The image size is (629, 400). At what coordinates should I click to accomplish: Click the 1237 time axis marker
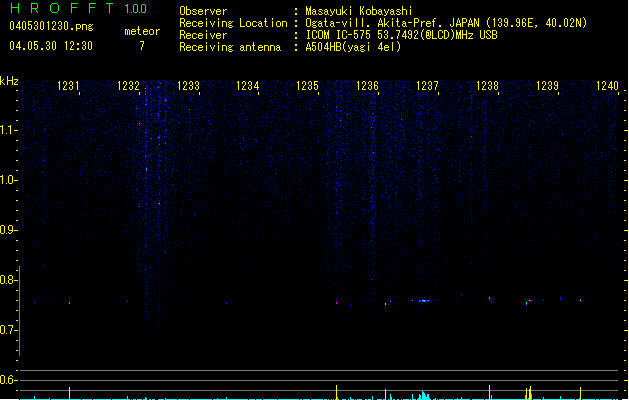point(427,85)
